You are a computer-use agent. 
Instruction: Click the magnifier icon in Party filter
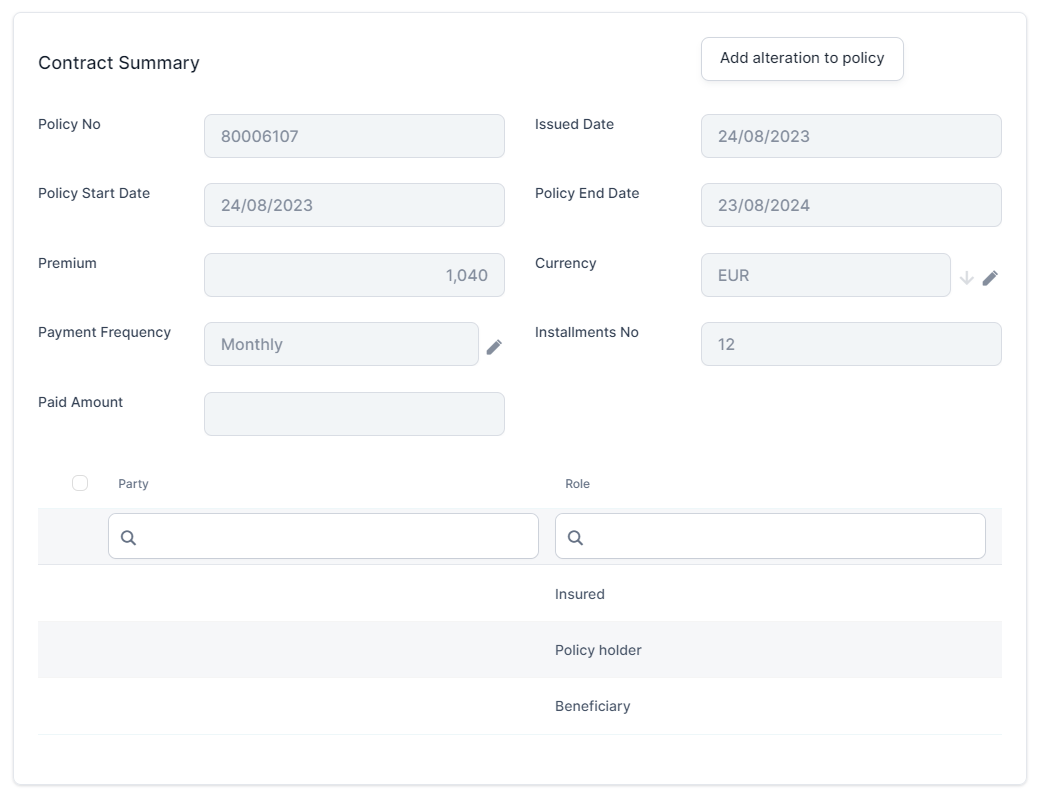pos(128,537)
